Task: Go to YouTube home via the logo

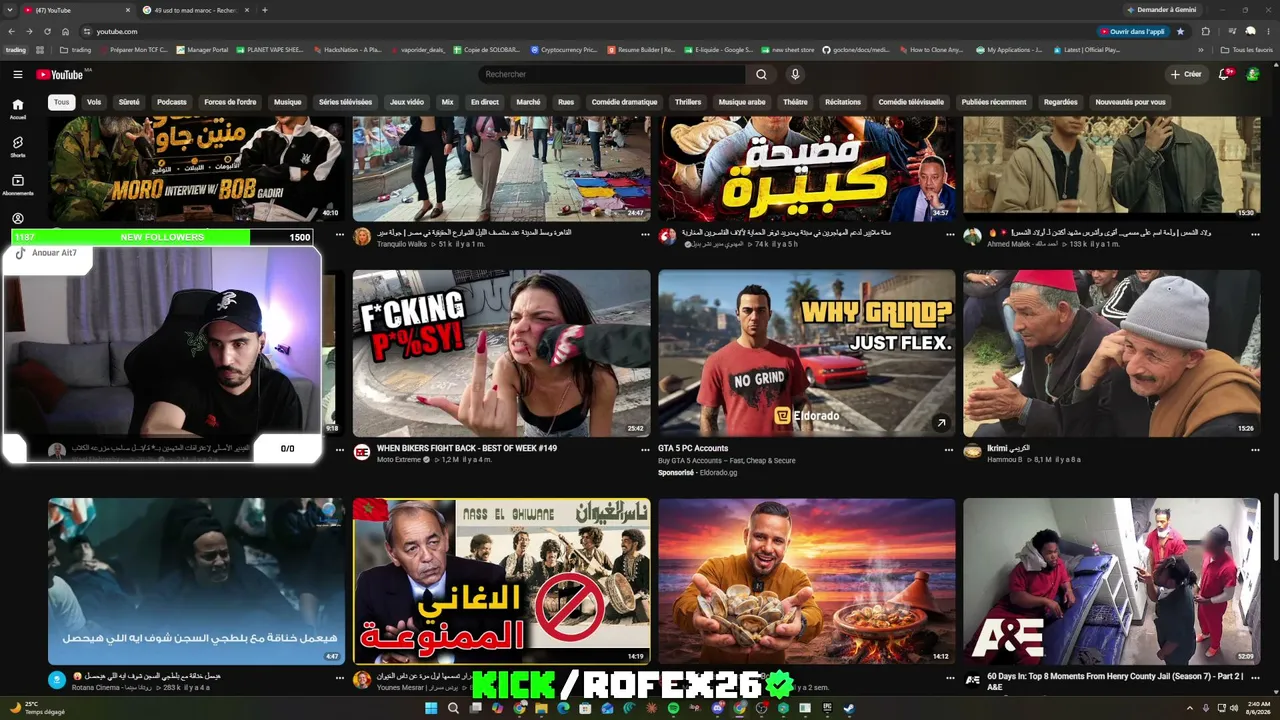Action: tap(60, 74)
